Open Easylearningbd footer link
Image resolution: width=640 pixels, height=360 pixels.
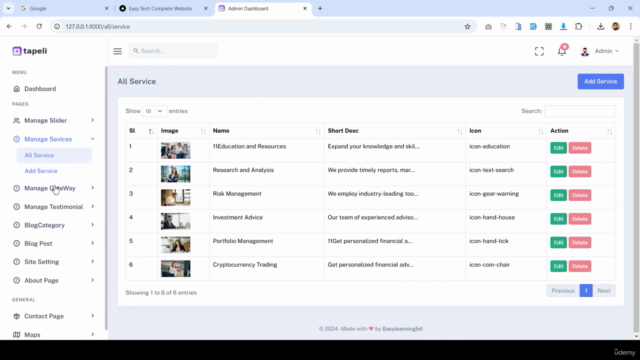tap(402, 329)
